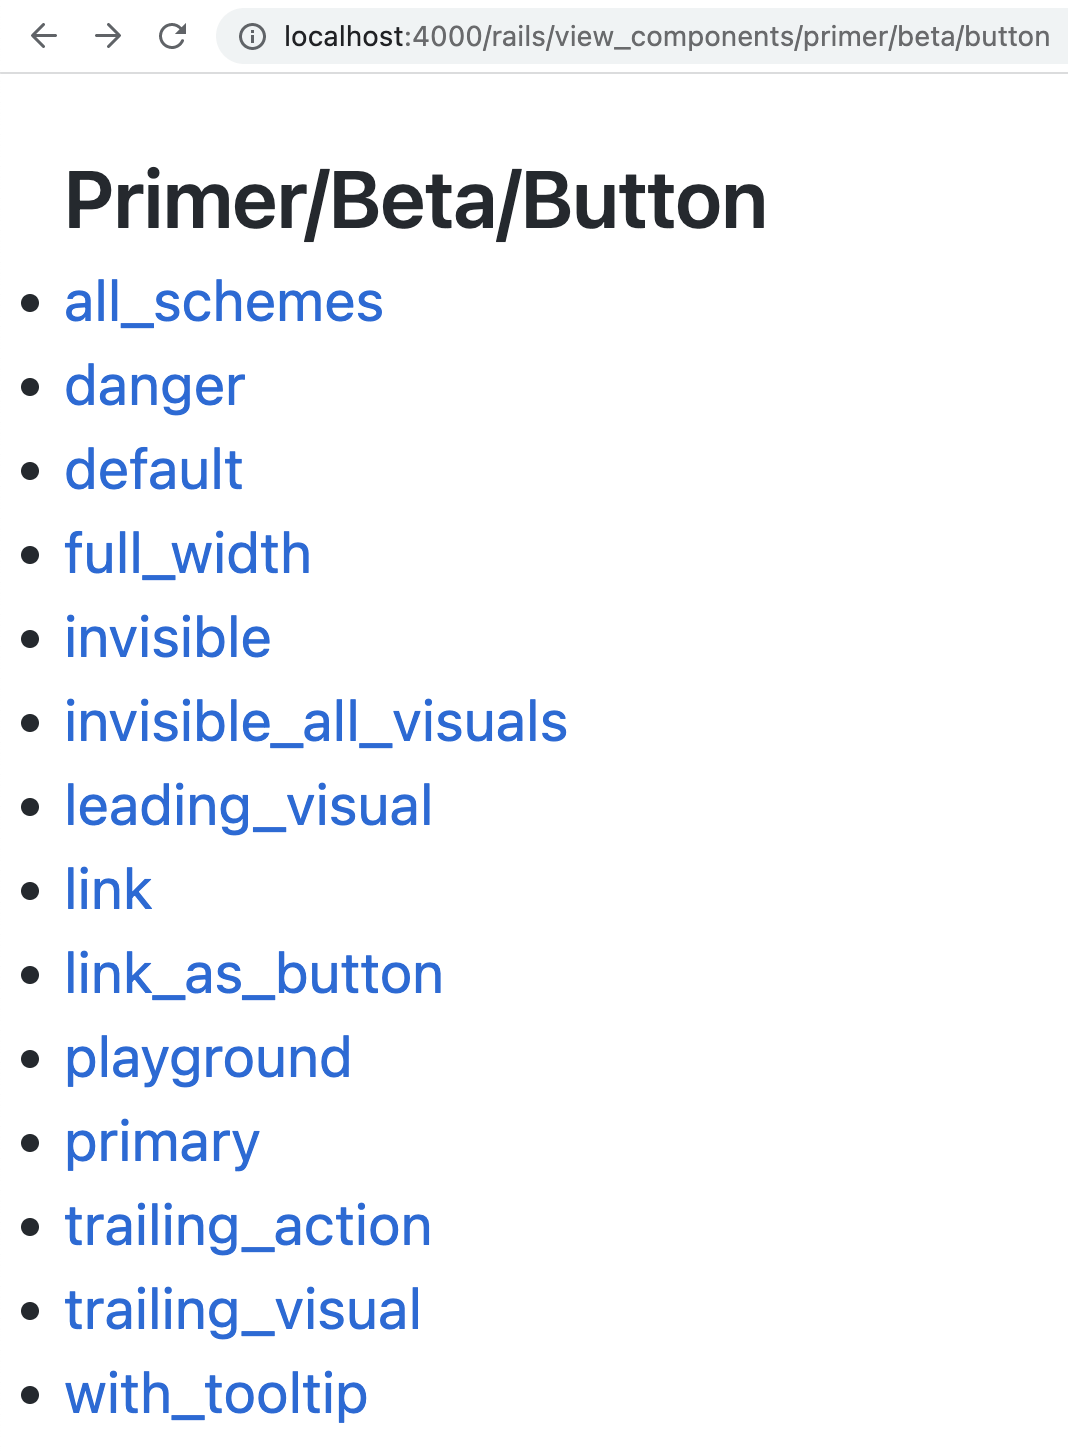Viewport: 1068px width, 1454px height.
Task: Launch the playground preview
Action: (208, 1058)
